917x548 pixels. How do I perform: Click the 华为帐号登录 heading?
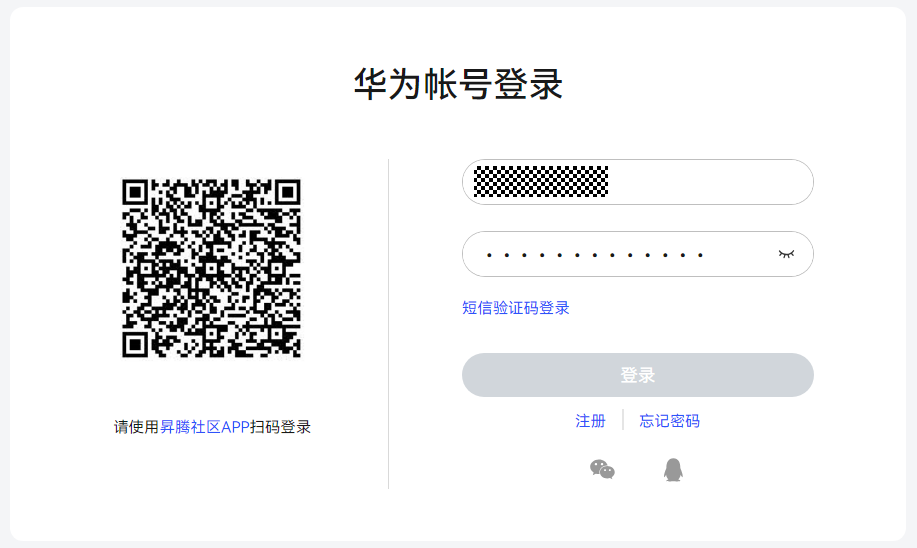[458, 84]
